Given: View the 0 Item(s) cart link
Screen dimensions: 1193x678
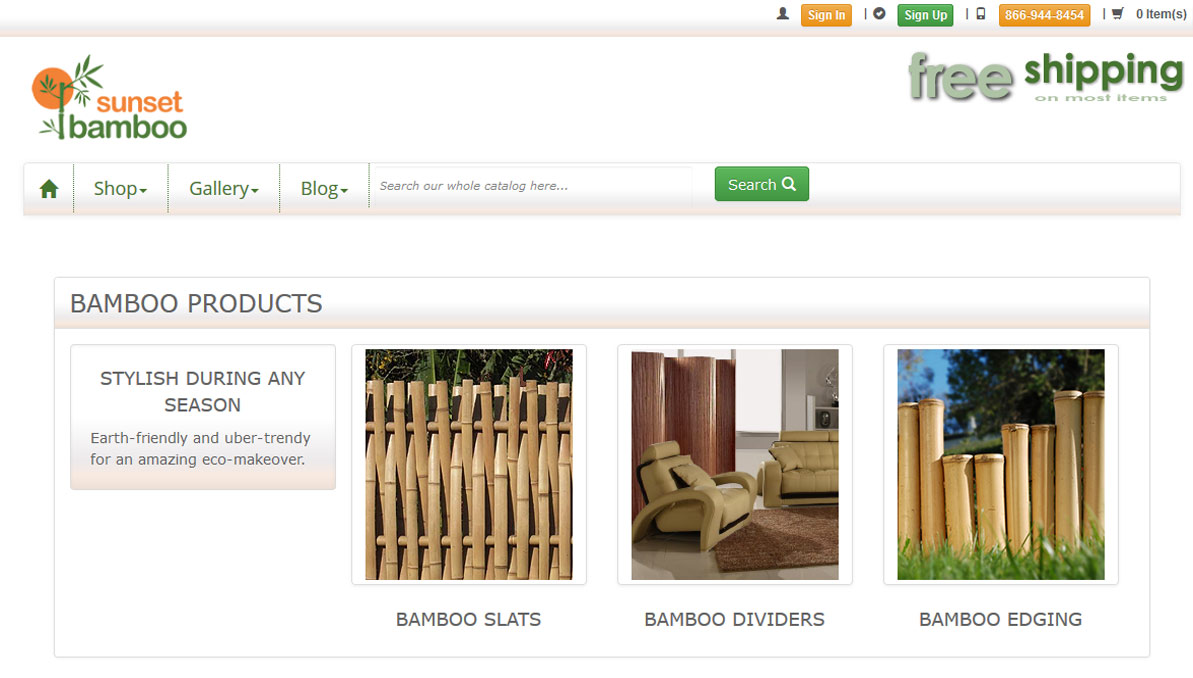Looking at the screenshot, I should 1160,14.
